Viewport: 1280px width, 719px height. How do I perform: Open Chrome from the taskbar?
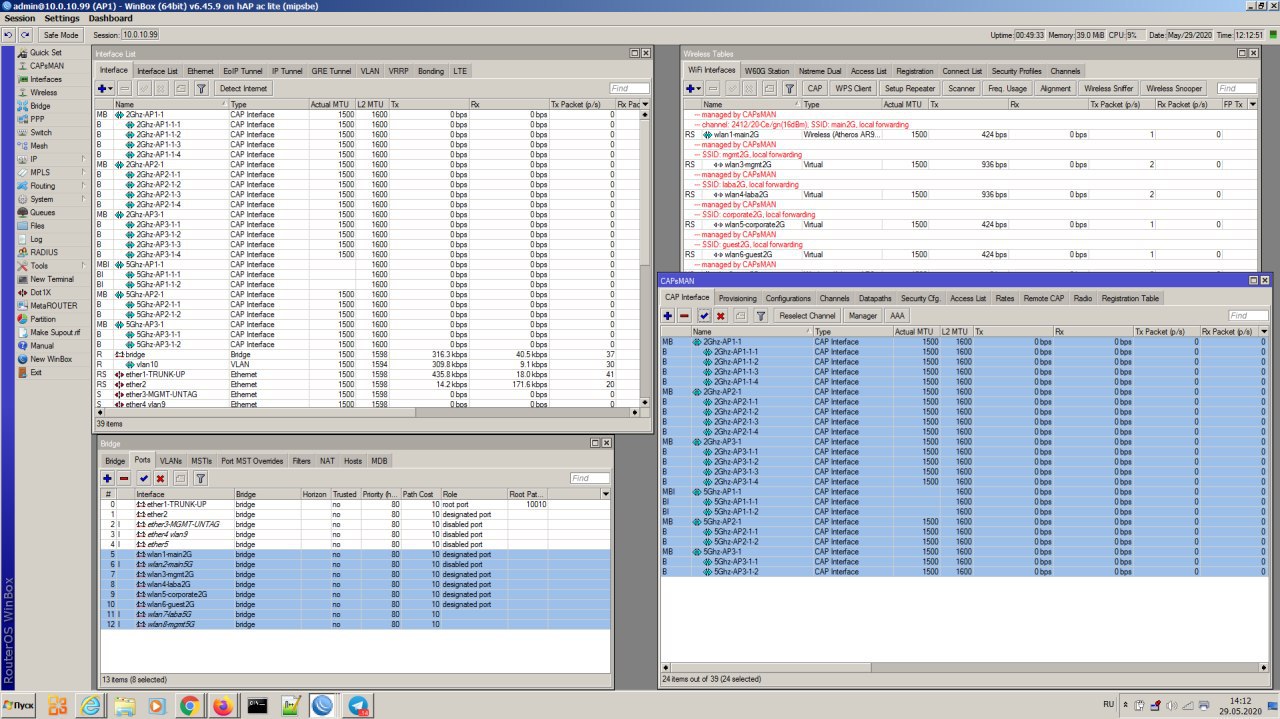[x=189, y=706]
